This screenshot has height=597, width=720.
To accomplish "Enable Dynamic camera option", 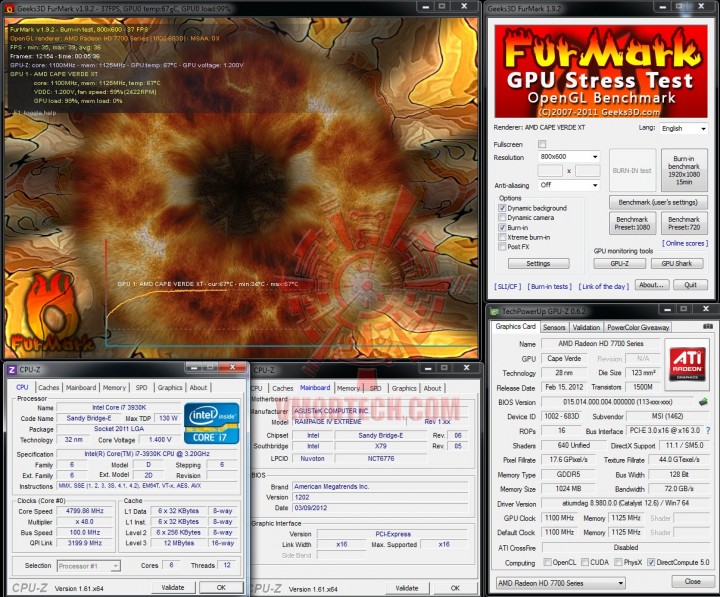I will click(x=502, y=218).
